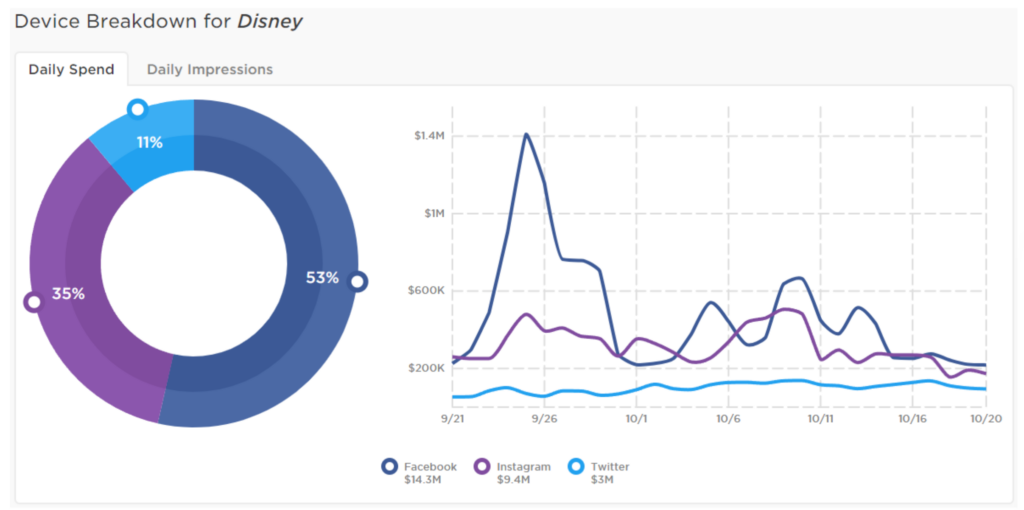Click the $3M Twitter total
1024x510 pixels.
point(601,481)
